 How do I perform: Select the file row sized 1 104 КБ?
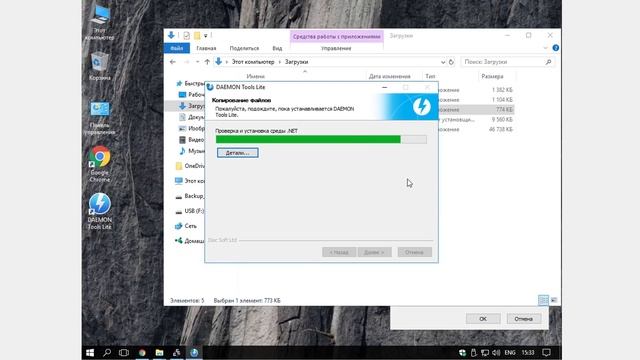(476, 100)
